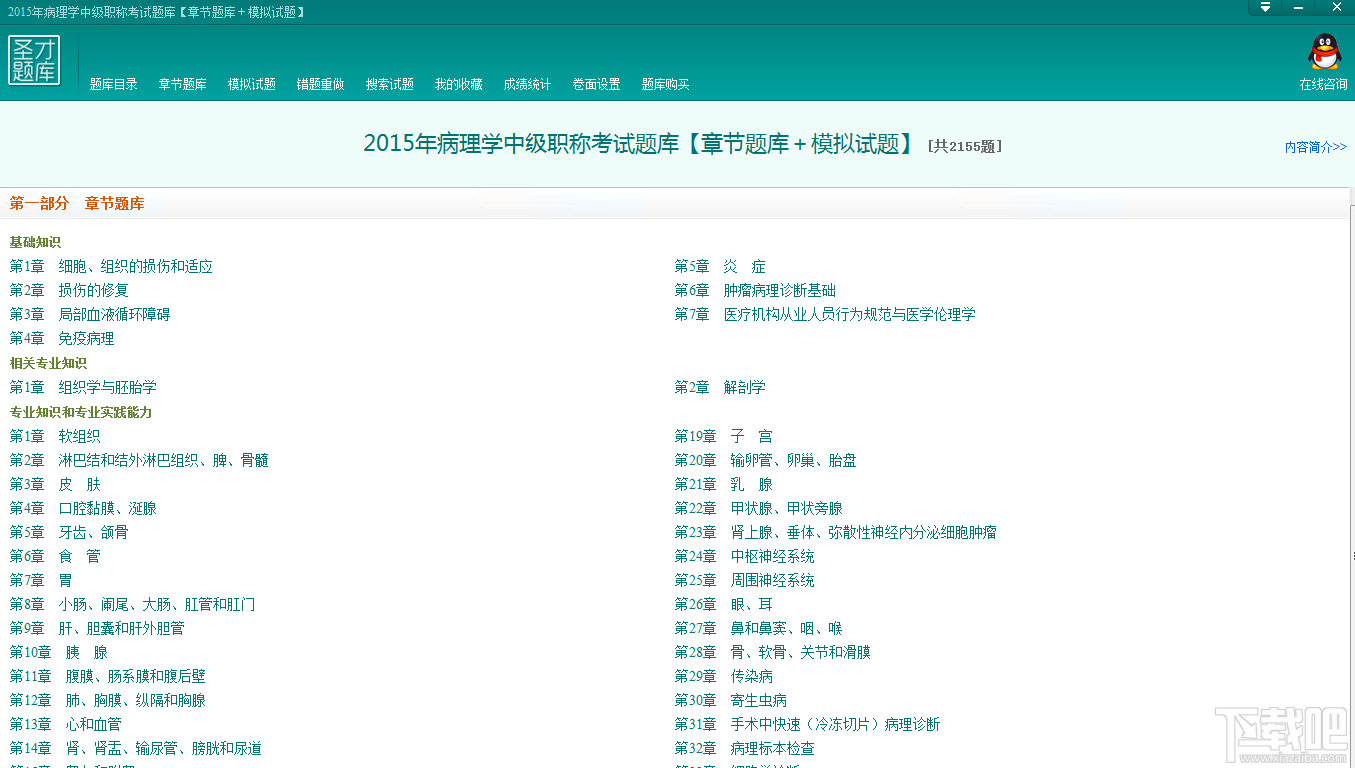1355x768 pixels.
Task: Open 成绩统计 menu
Action: point(528,84)
